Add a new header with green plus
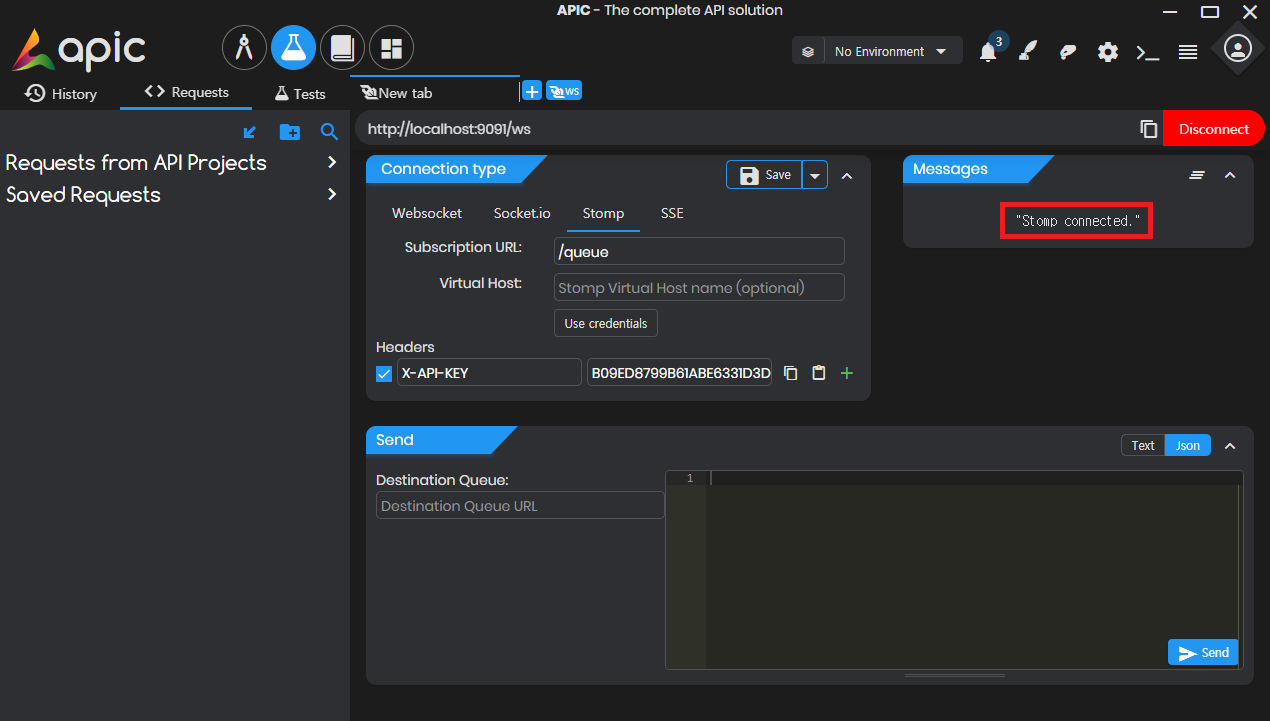The height and width of the screenshot is (721, 1270). pyautogui.click(x=847, y=373)
